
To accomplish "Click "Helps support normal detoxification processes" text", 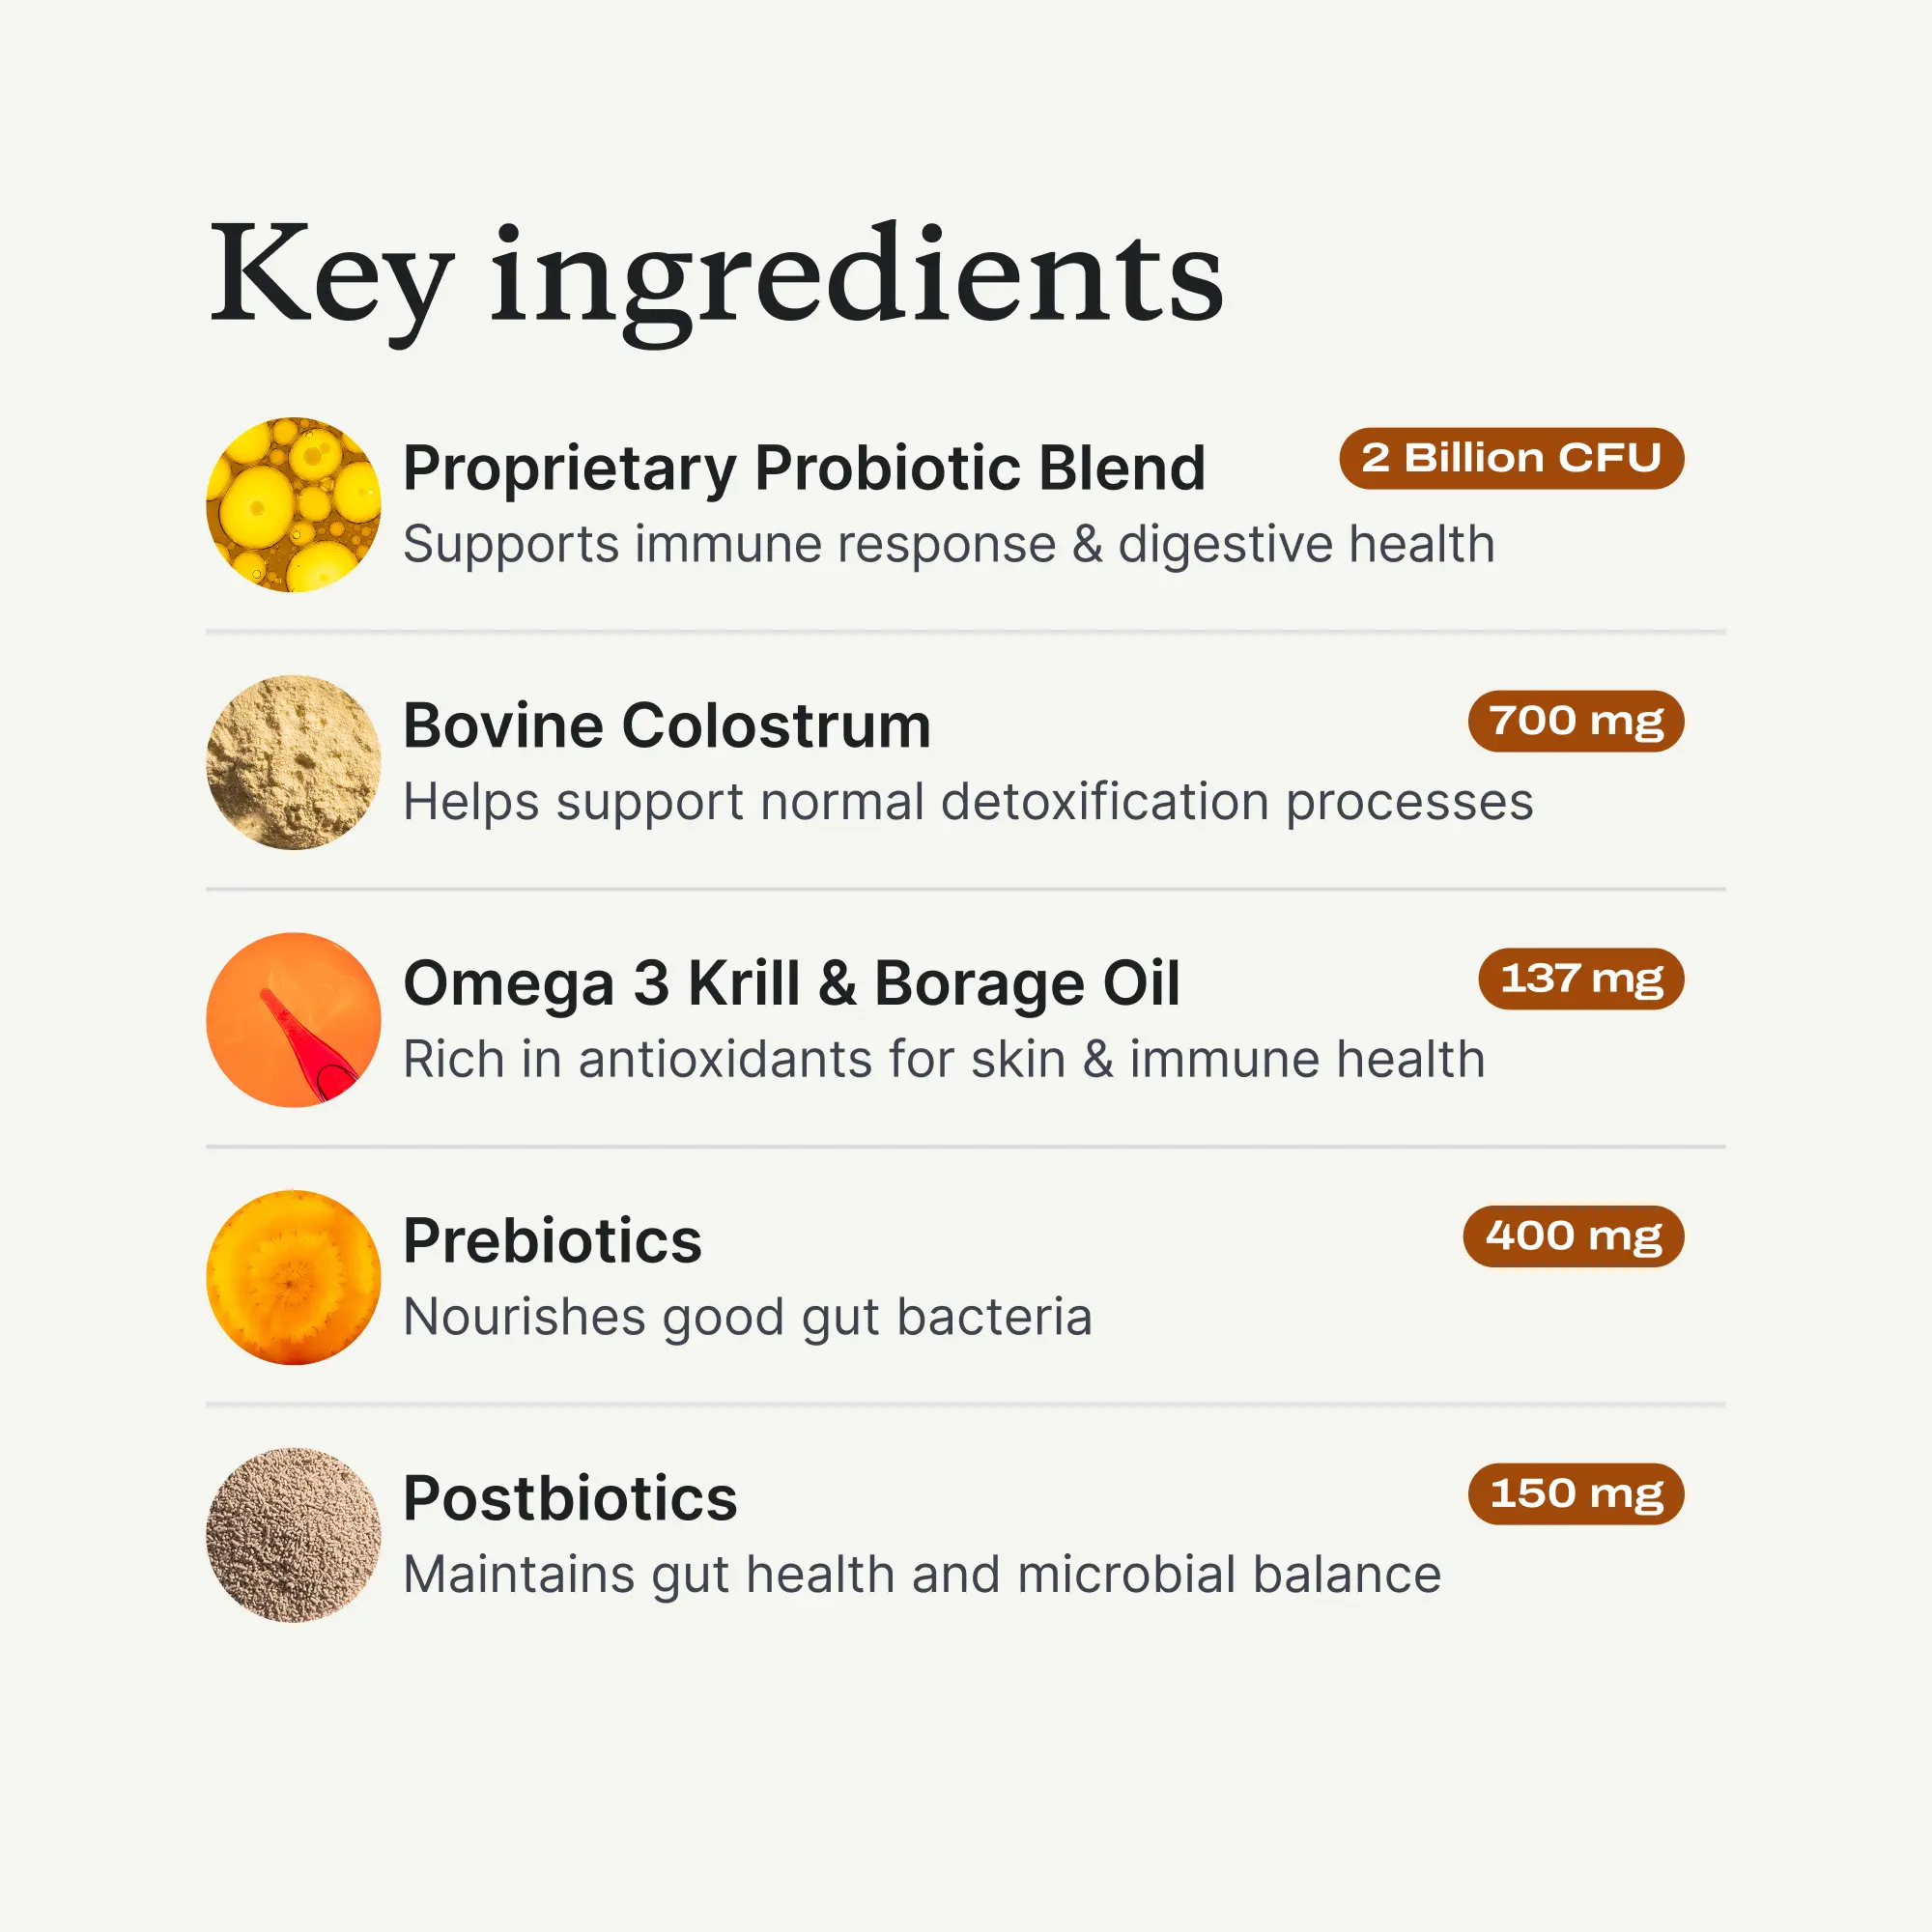I will pos(967,802).
